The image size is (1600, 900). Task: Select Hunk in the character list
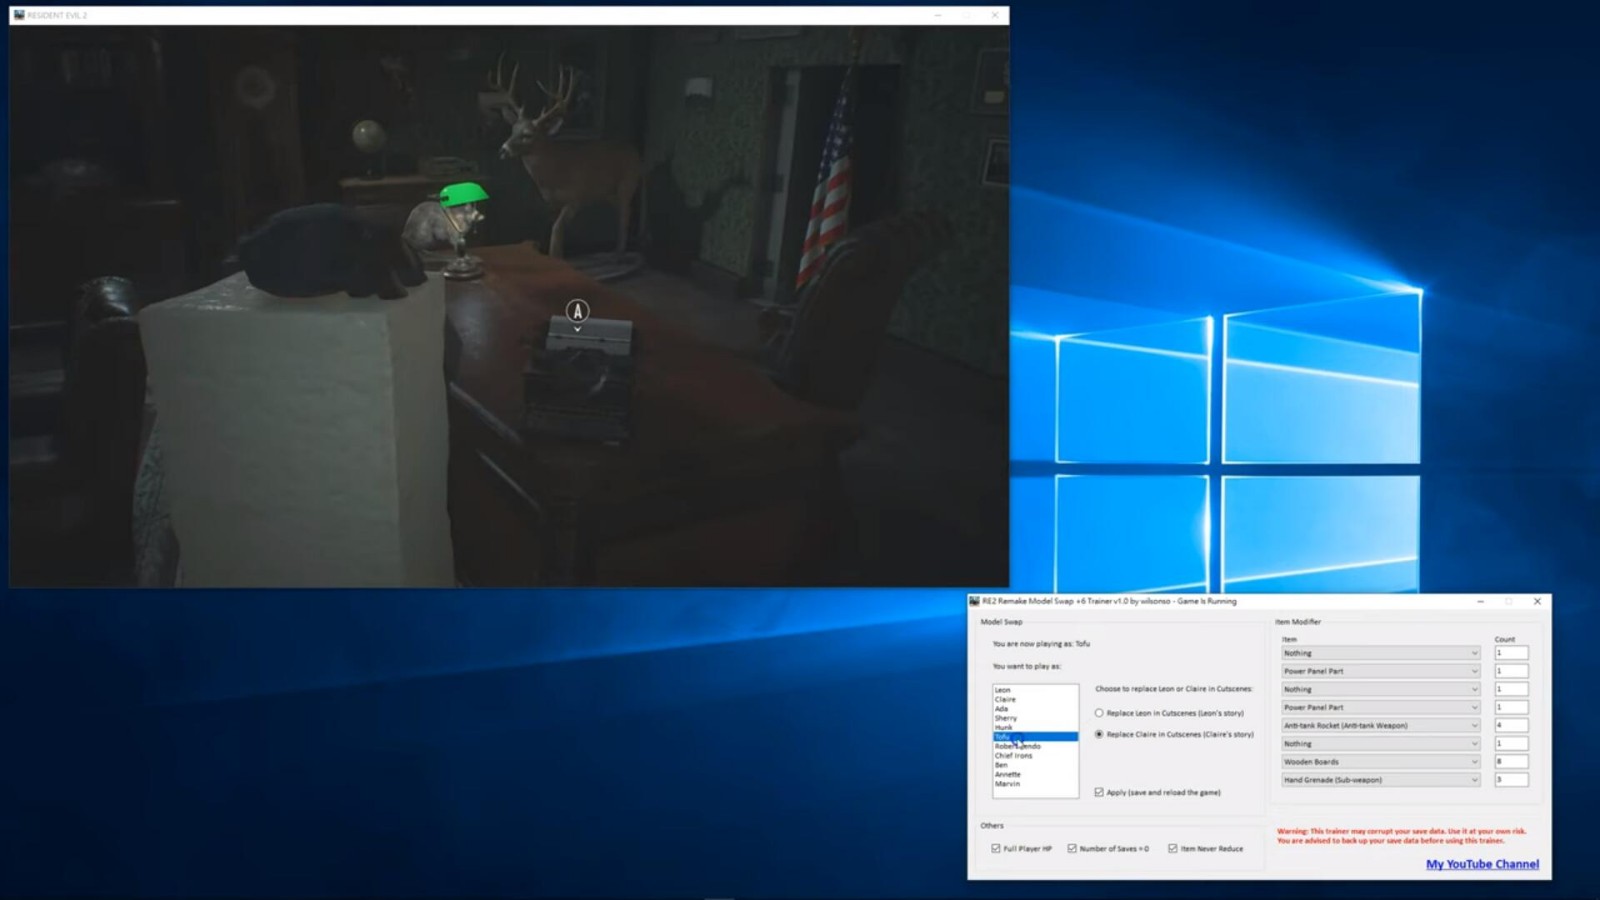(1004, 727)
